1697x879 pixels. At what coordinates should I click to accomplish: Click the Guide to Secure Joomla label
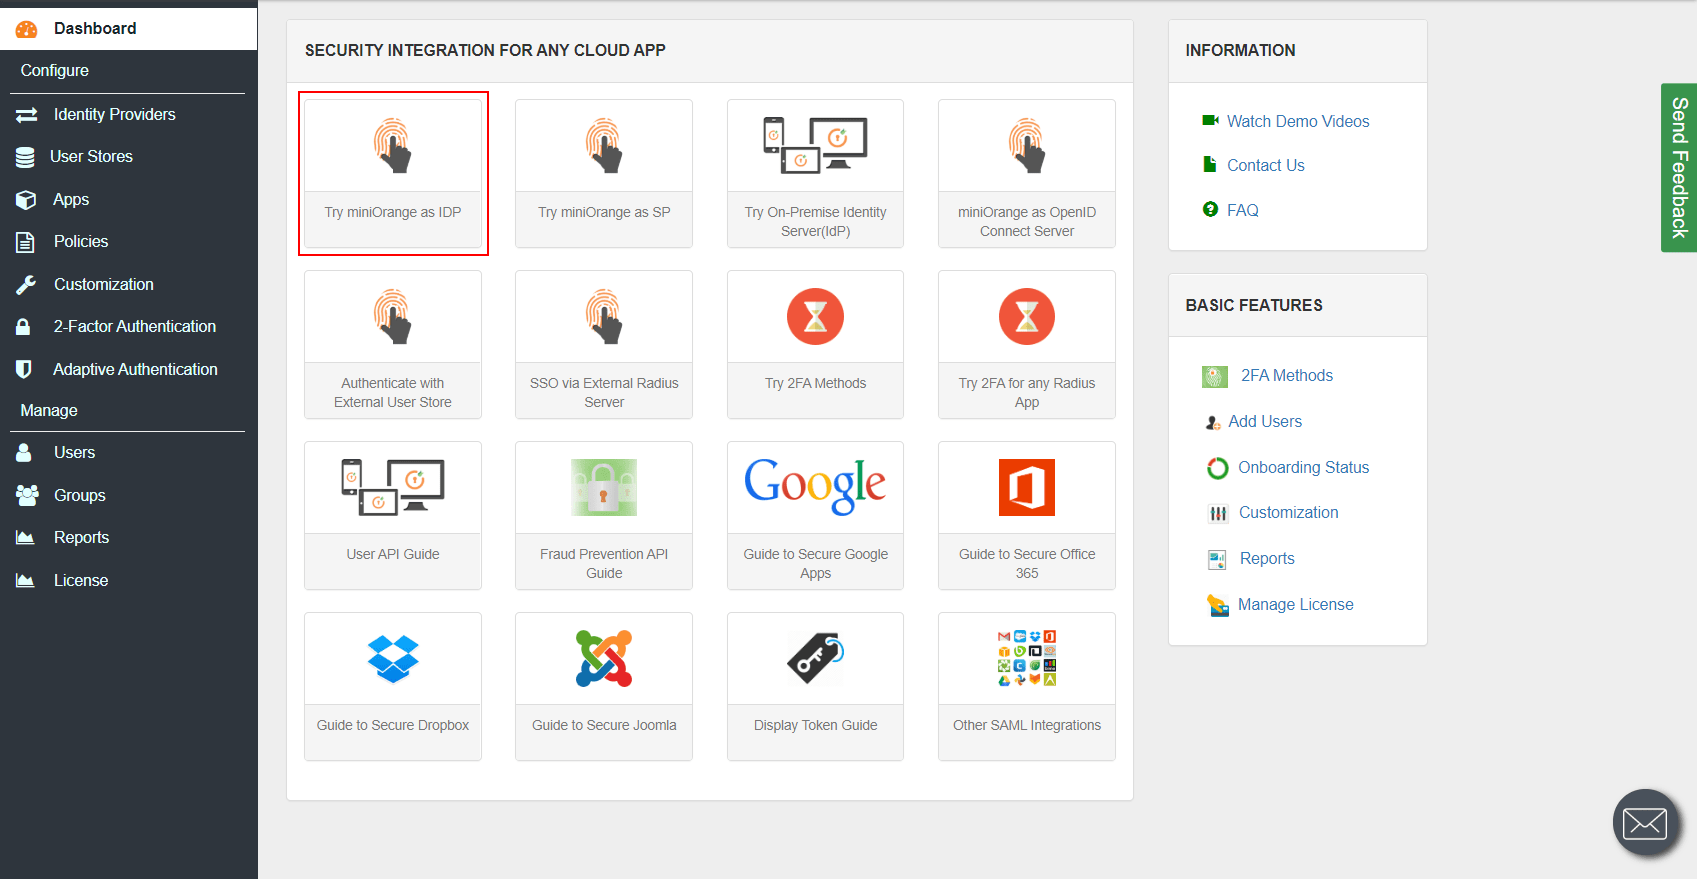[604, 725]
